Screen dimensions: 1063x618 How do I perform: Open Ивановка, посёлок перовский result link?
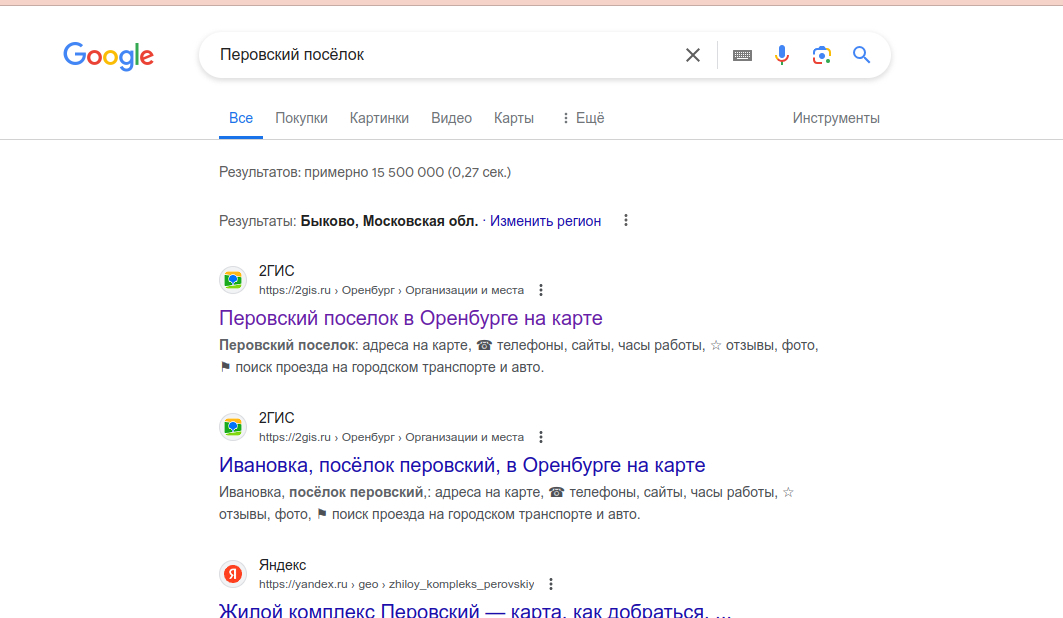click(x=462, y=465)
